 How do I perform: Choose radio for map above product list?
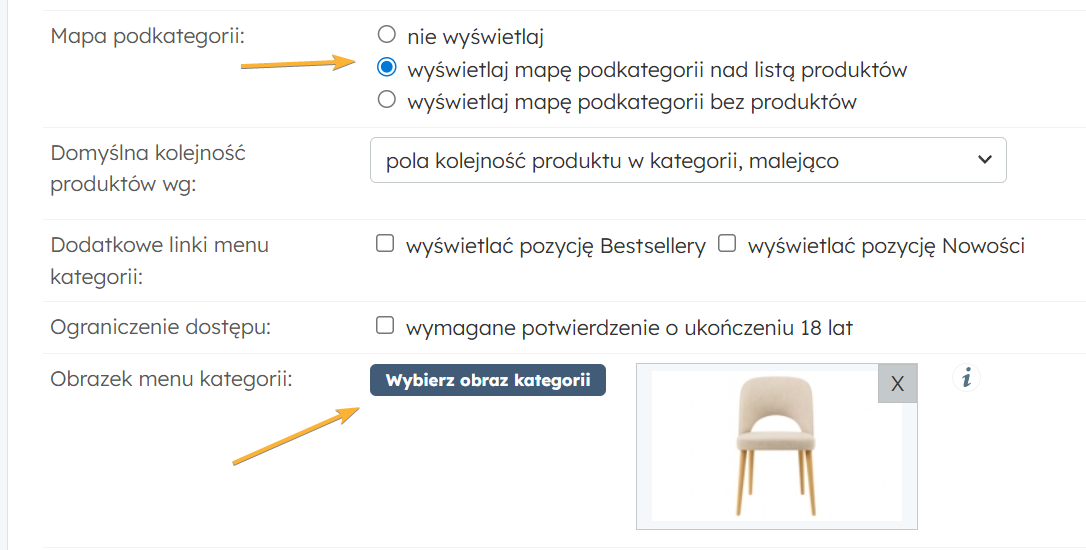point(387,68)
